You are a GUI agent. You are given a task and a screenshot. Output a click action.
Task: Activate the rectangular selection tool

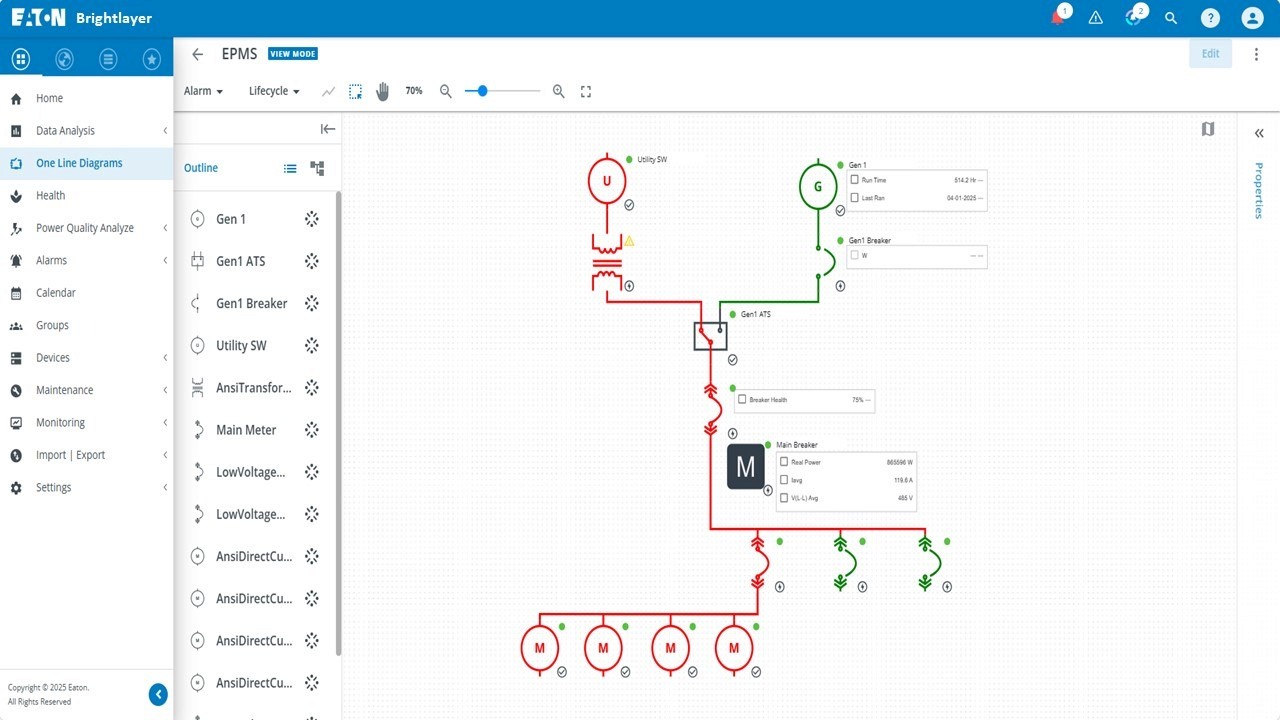tap(355, 91)
